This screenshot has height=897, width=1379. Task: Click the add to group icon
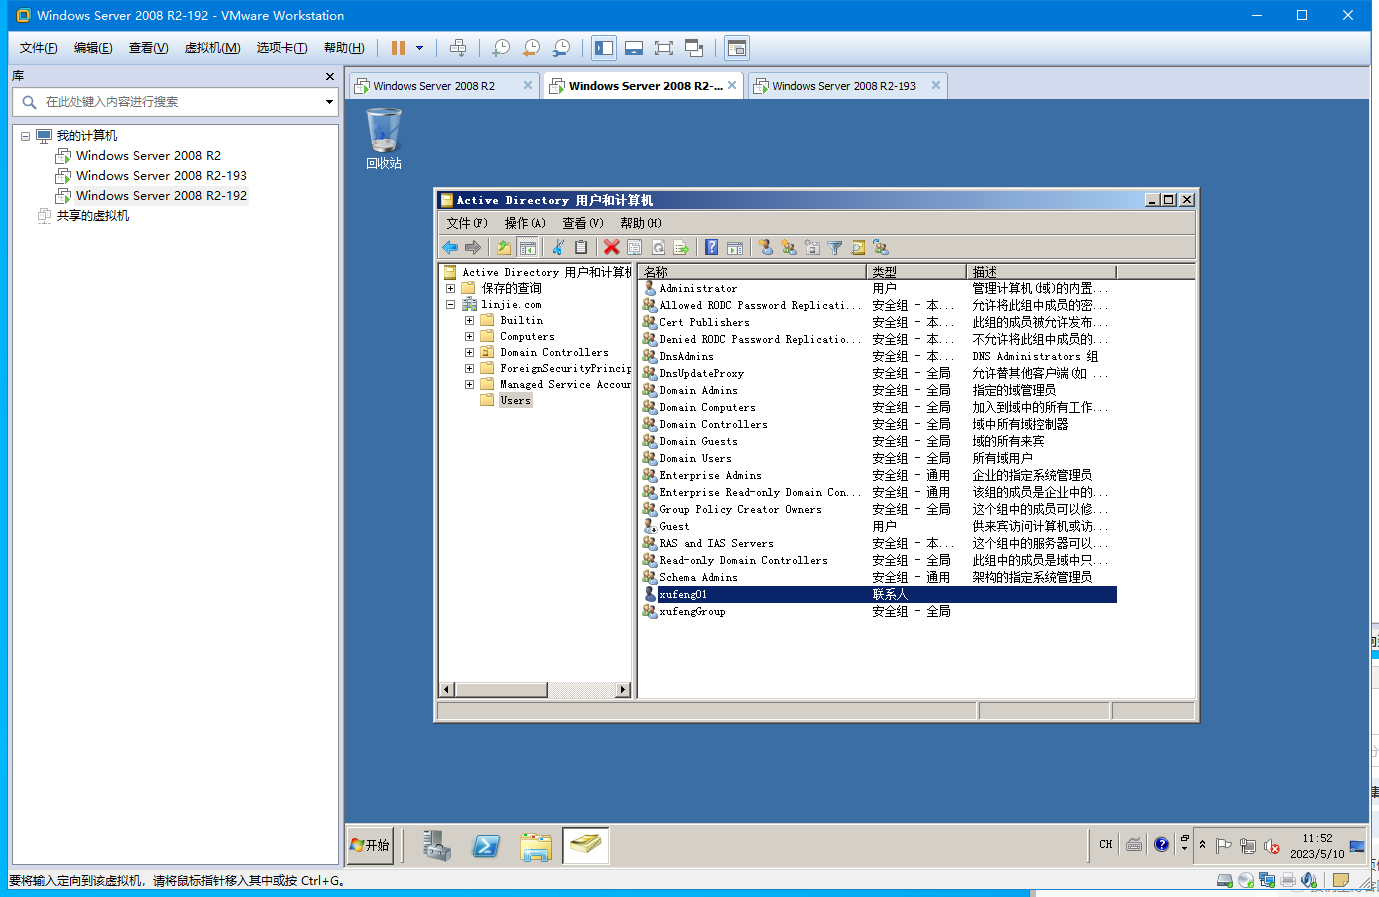pos(881,247)
